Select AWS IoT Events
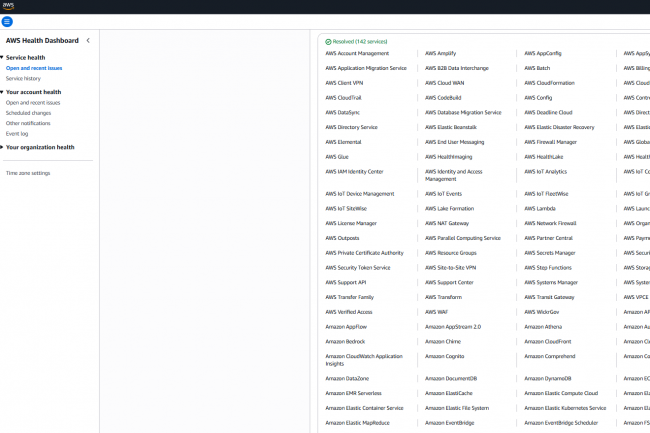Viewport: 650px width, 433px height. click(443, 194)
